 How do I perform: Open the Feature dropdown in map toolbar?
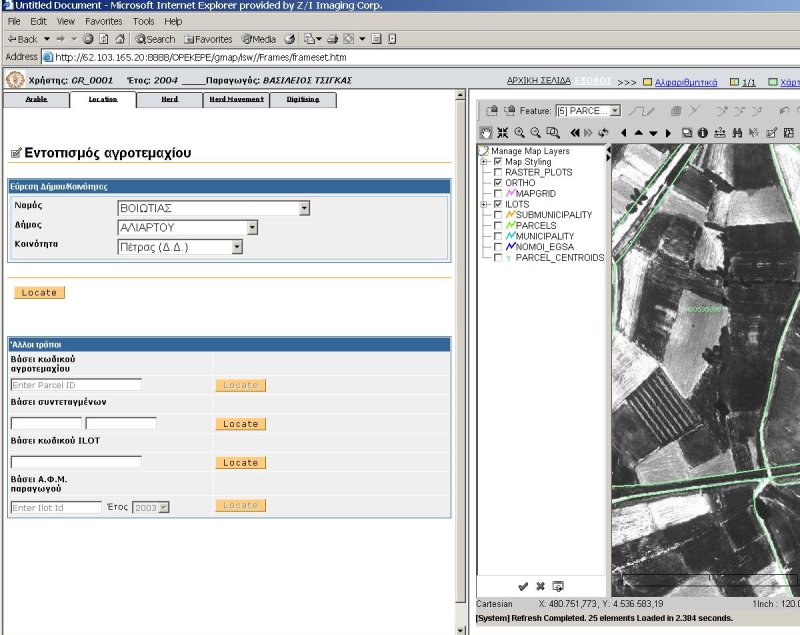615,110
